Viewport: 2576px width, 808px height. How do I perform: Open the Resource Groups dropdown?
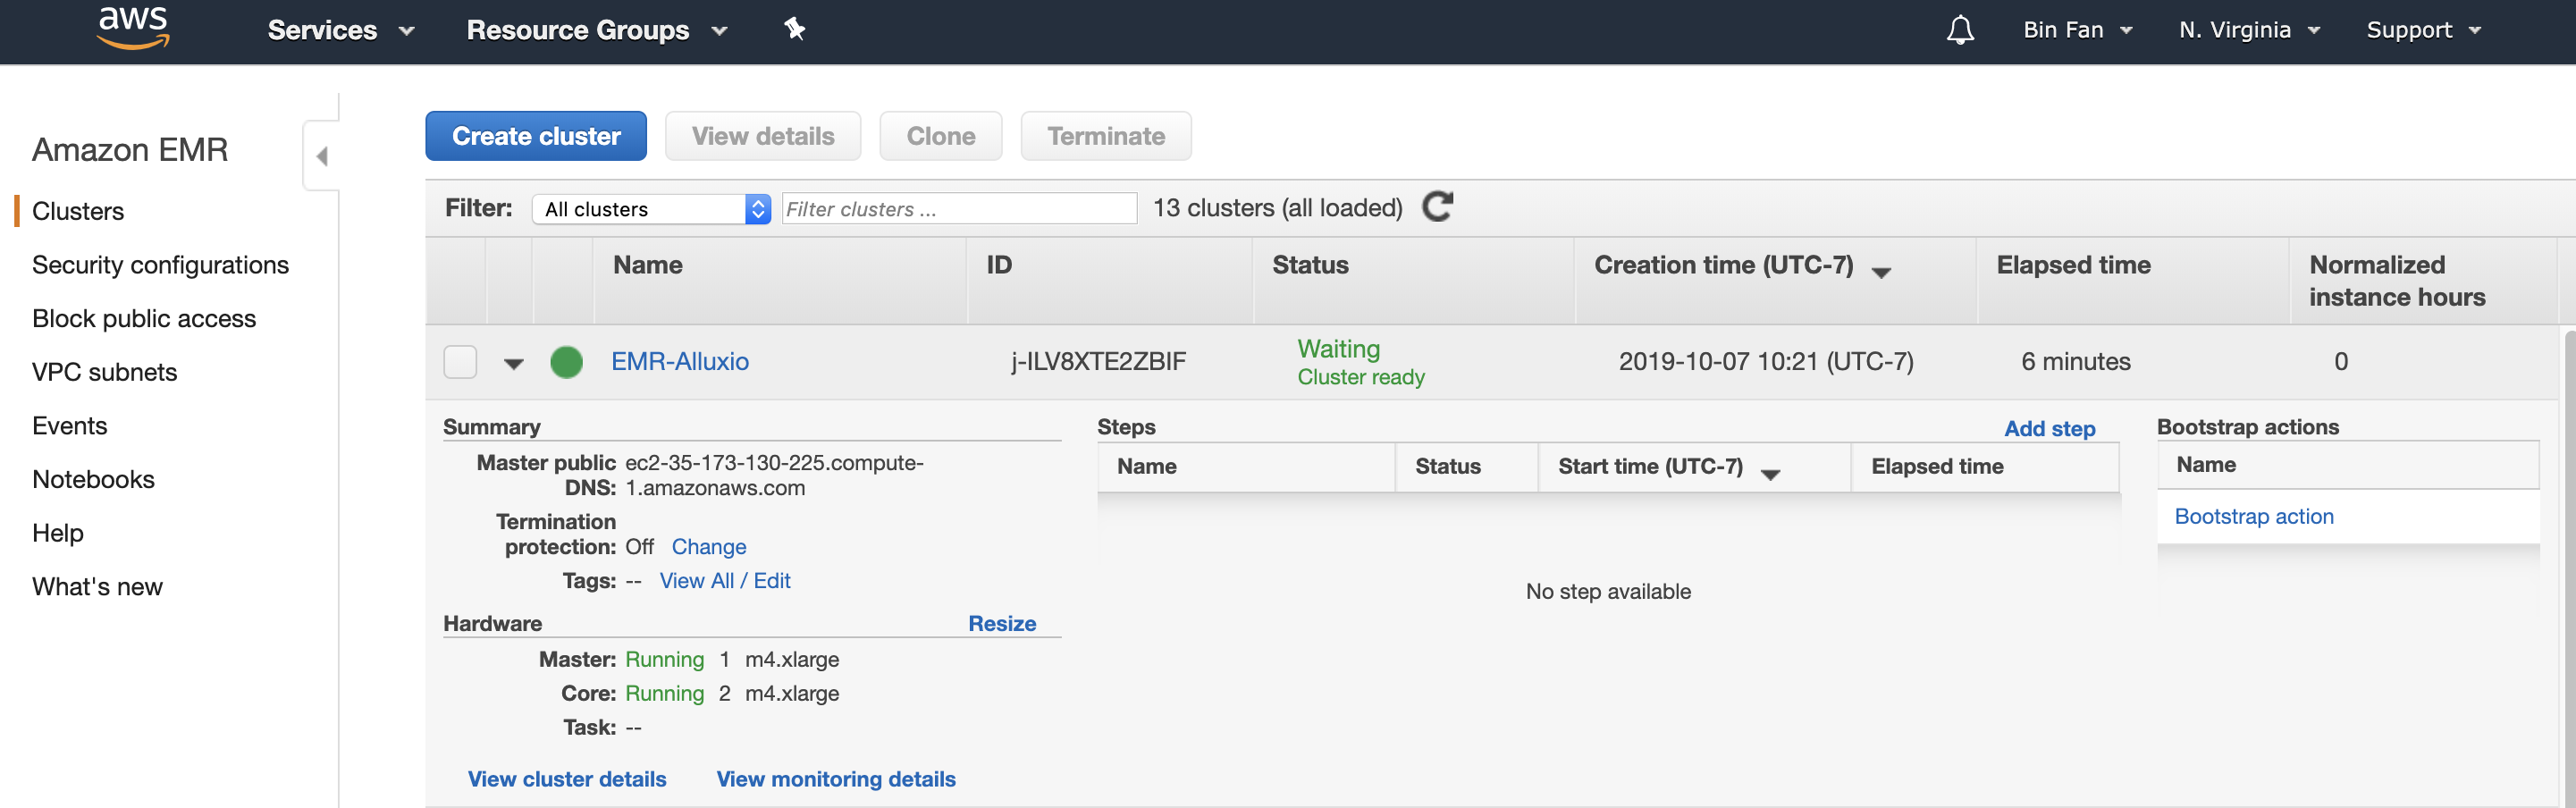coord(597,30)
